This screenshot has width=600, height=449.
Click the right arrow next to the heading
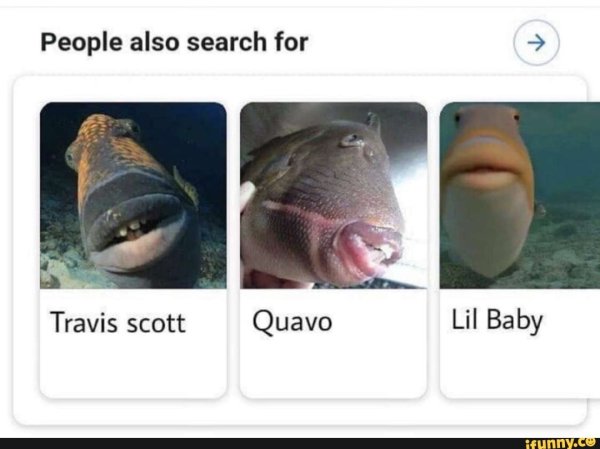click(x=536, y=42)
